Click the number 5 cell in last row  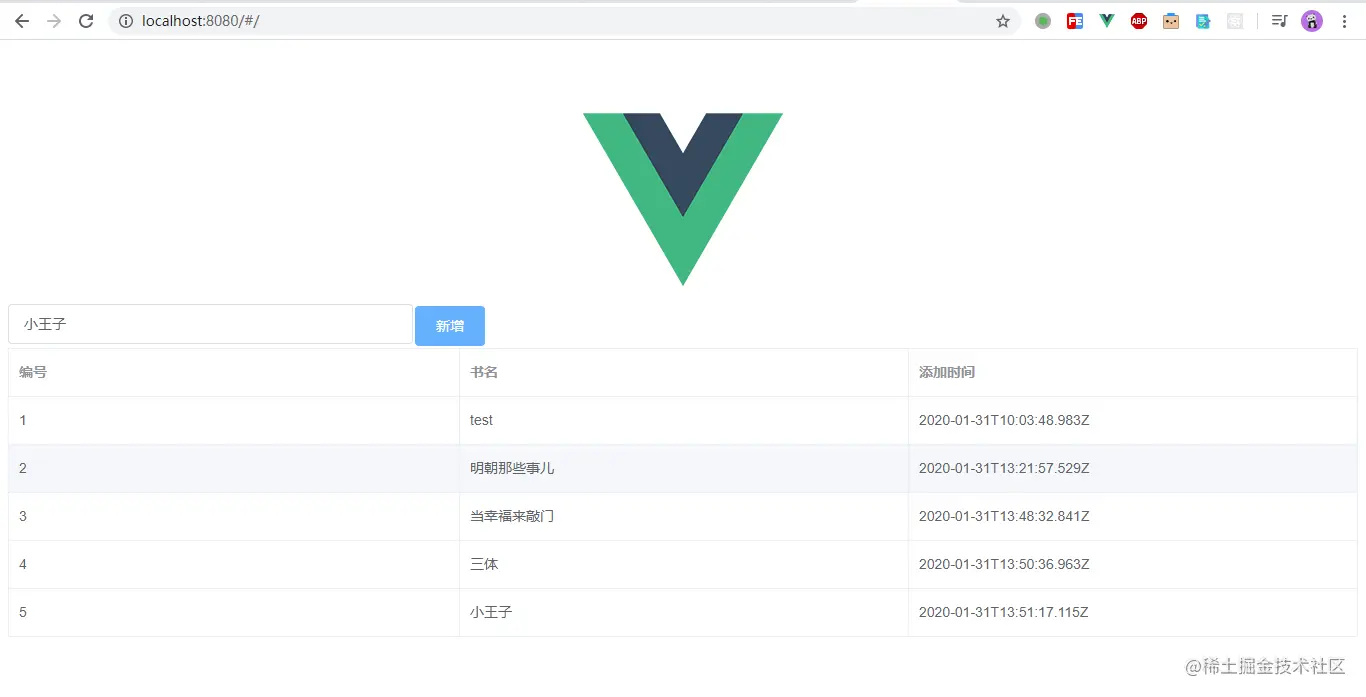234,612
